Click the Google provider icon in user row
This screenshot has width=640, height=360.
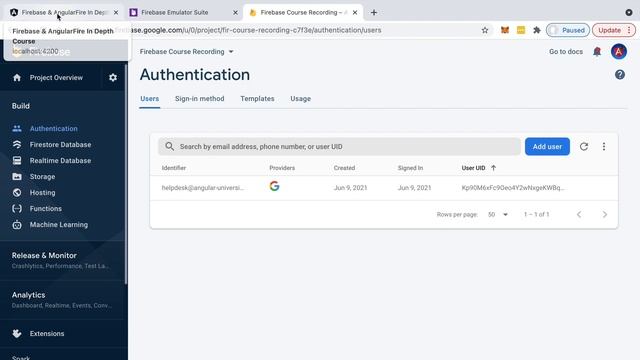[274, 186]
